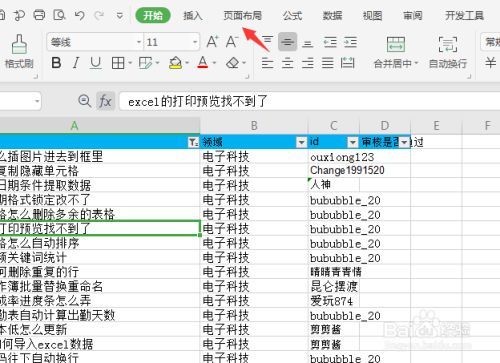Decrease indent
Viewport: 500px width, 363px height.
pyautogui.click(x=330, y=42)
